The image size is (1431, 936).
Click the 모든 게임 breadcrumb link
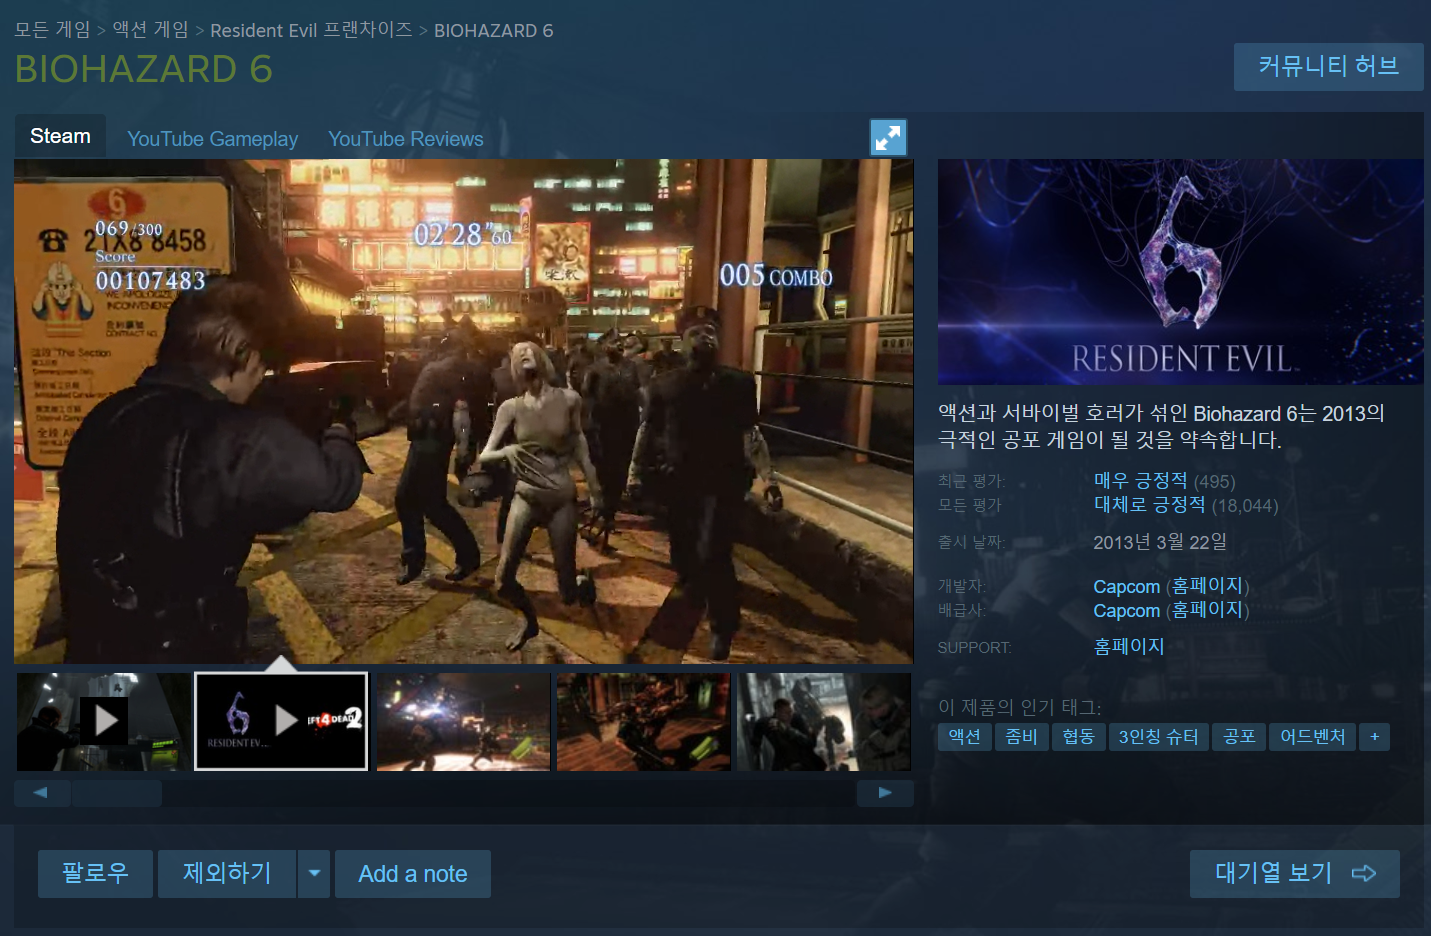point(52,30)
